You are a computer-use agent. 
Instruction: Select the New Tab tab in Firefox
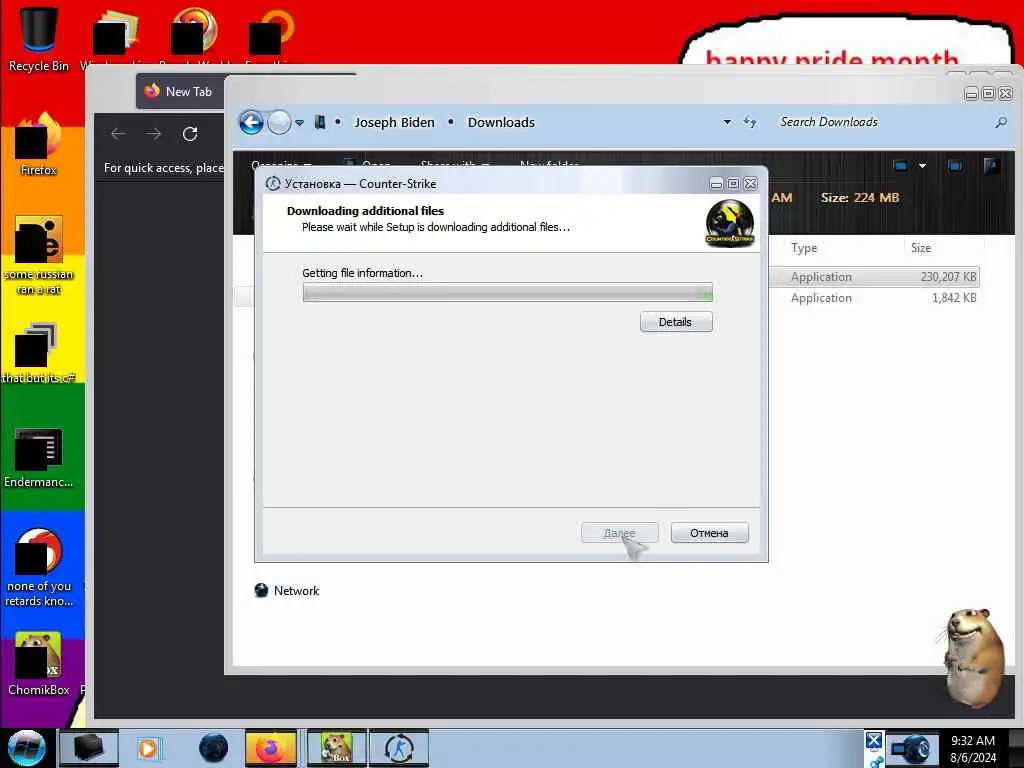click(180, 91)
